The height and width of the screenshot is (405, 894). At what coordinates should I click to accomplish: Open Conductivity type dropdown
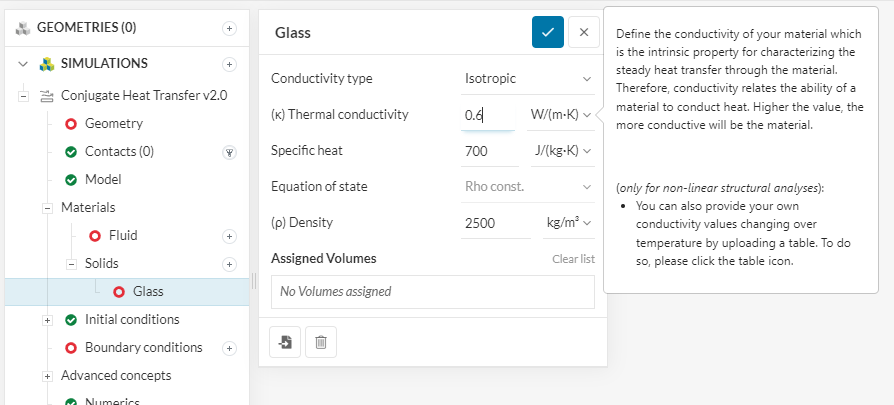point(528,78)
